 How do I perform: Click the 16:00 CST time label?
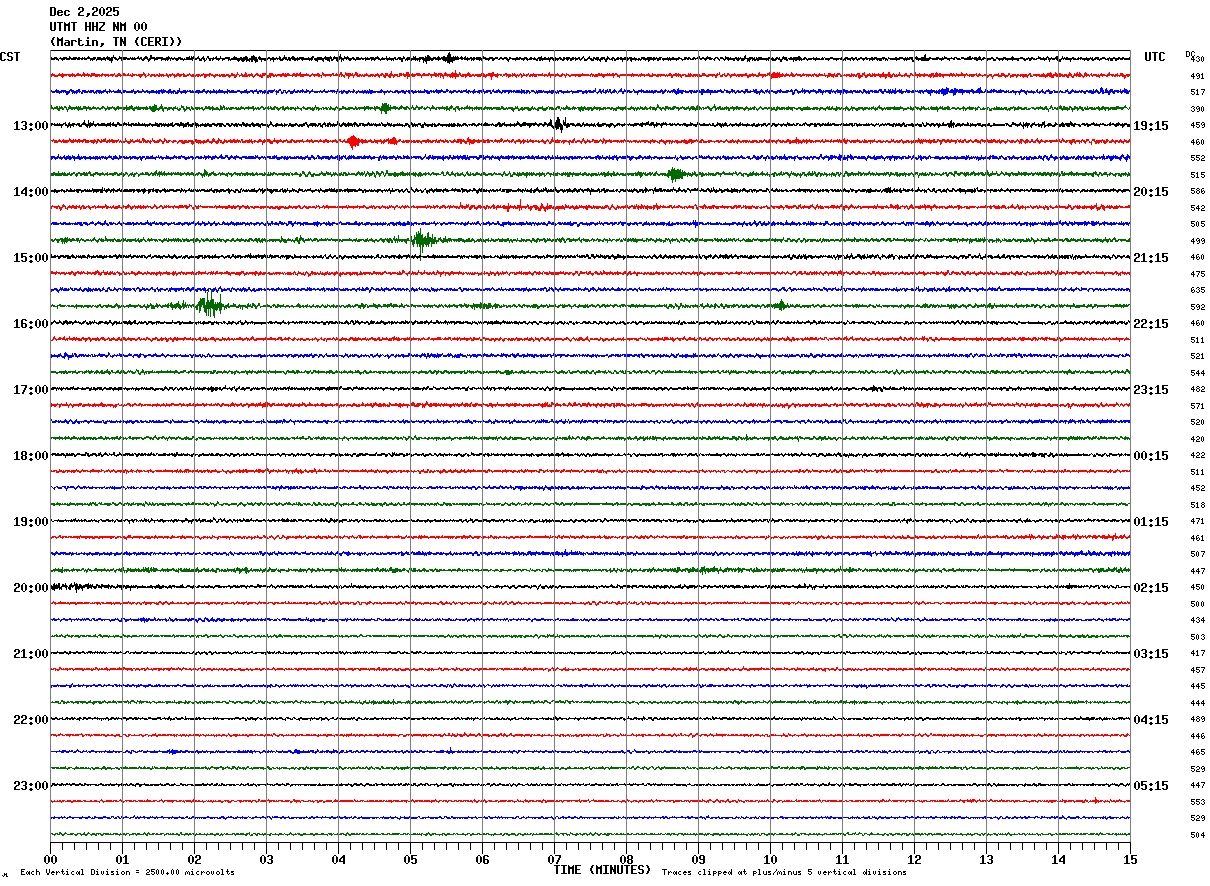(30, 324)
